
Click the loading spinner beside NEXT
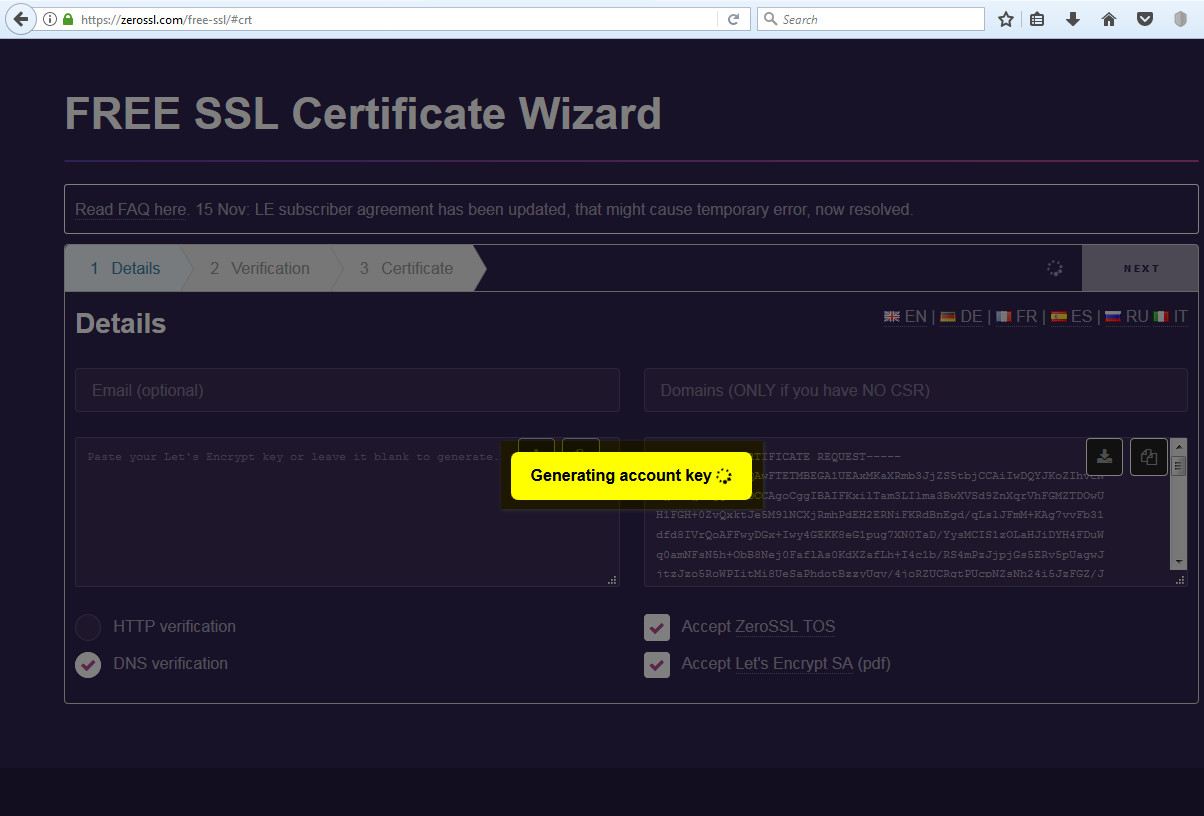pos(1054,268)
